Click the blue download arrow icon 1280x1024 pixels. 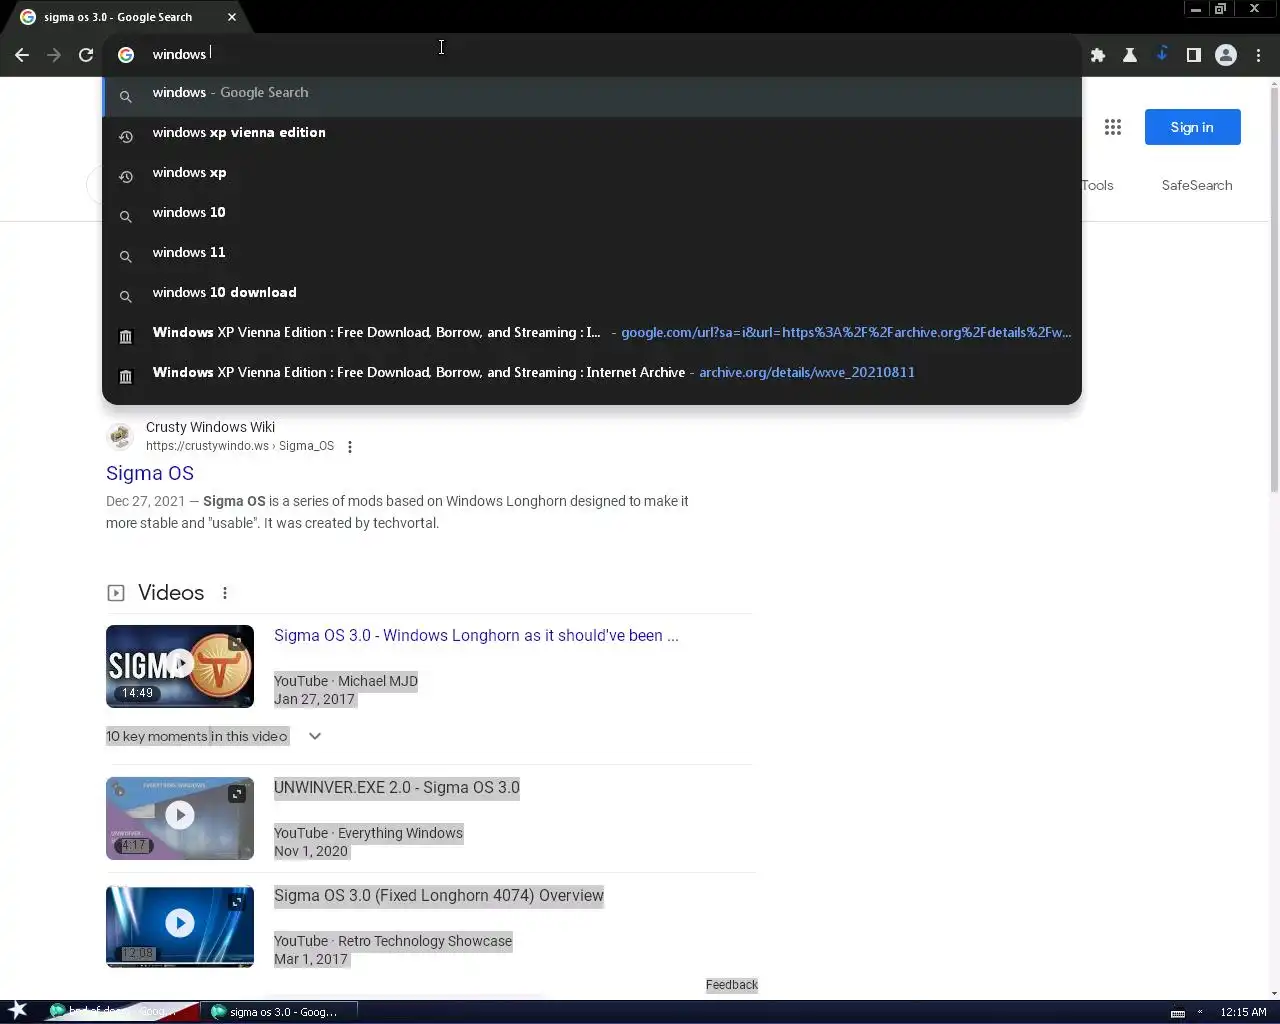click(x=1162, y=54)
